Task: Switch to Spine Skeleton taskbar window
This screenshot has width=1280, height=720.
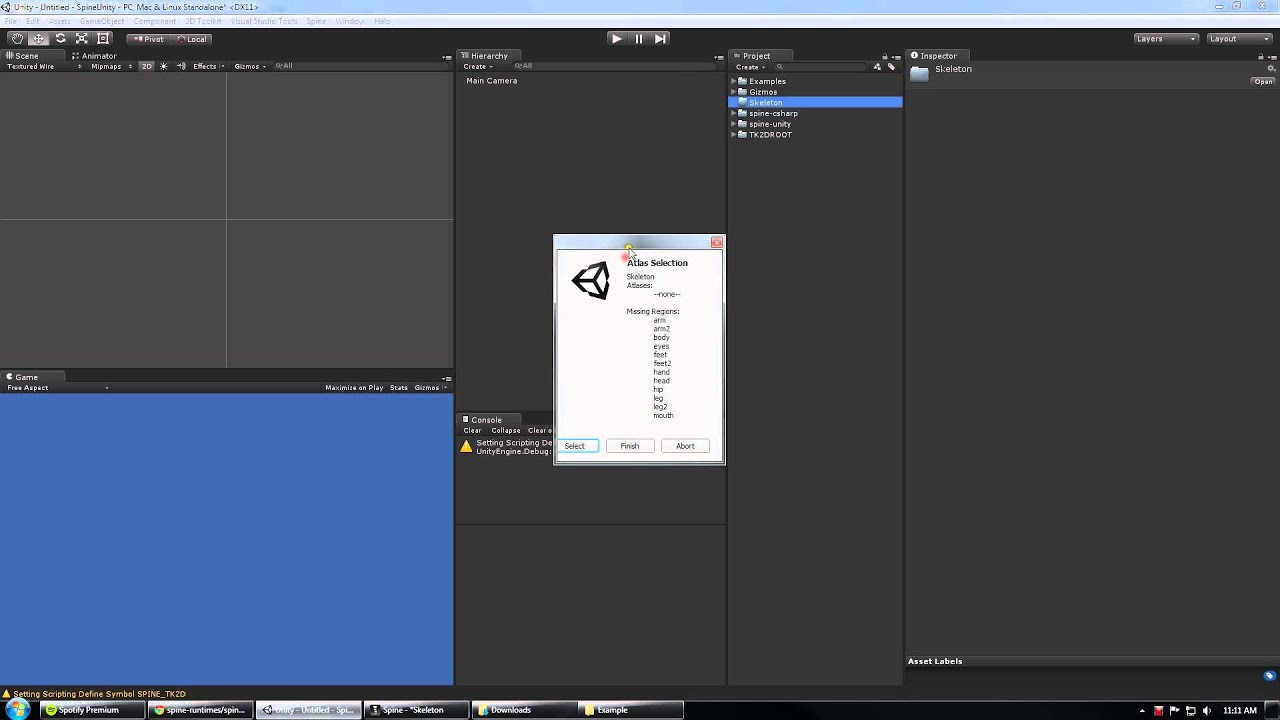Action: click(415, 710)
